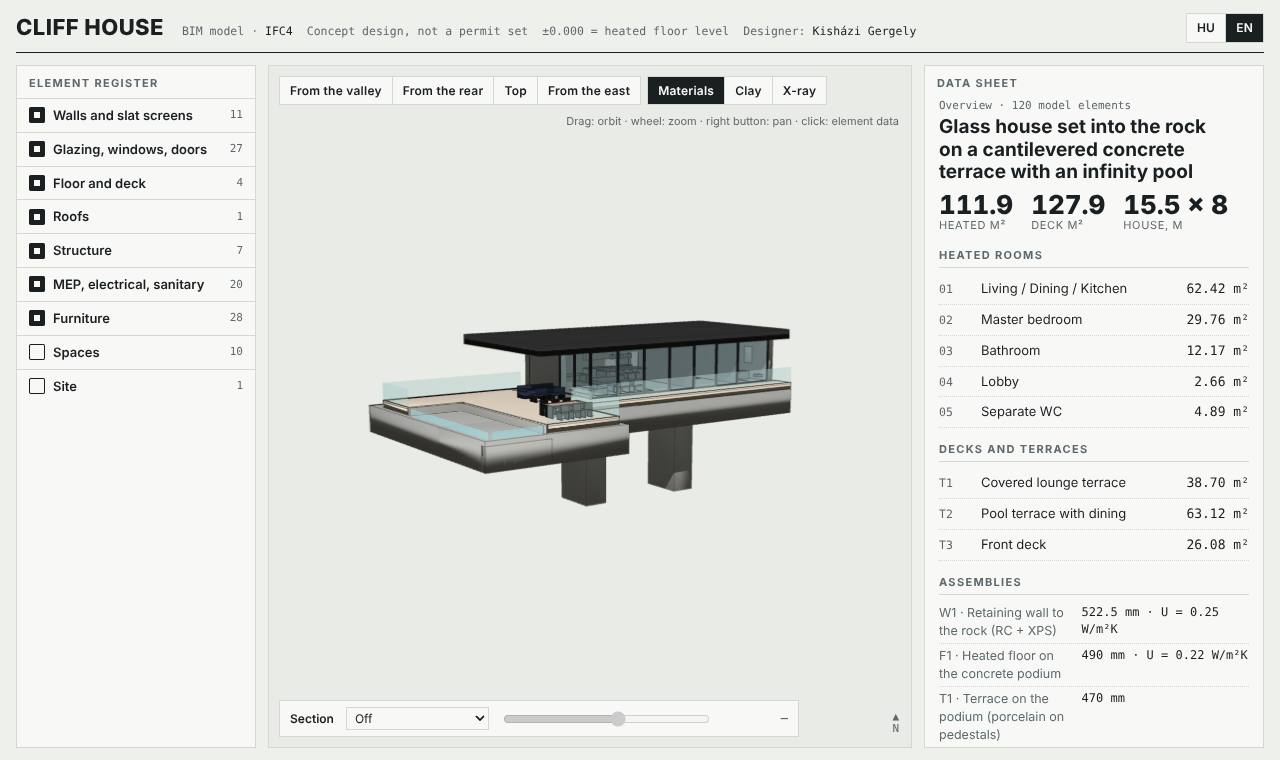Choose X-ray render mode
This screenshot has width=1280, height=760.
799,91
